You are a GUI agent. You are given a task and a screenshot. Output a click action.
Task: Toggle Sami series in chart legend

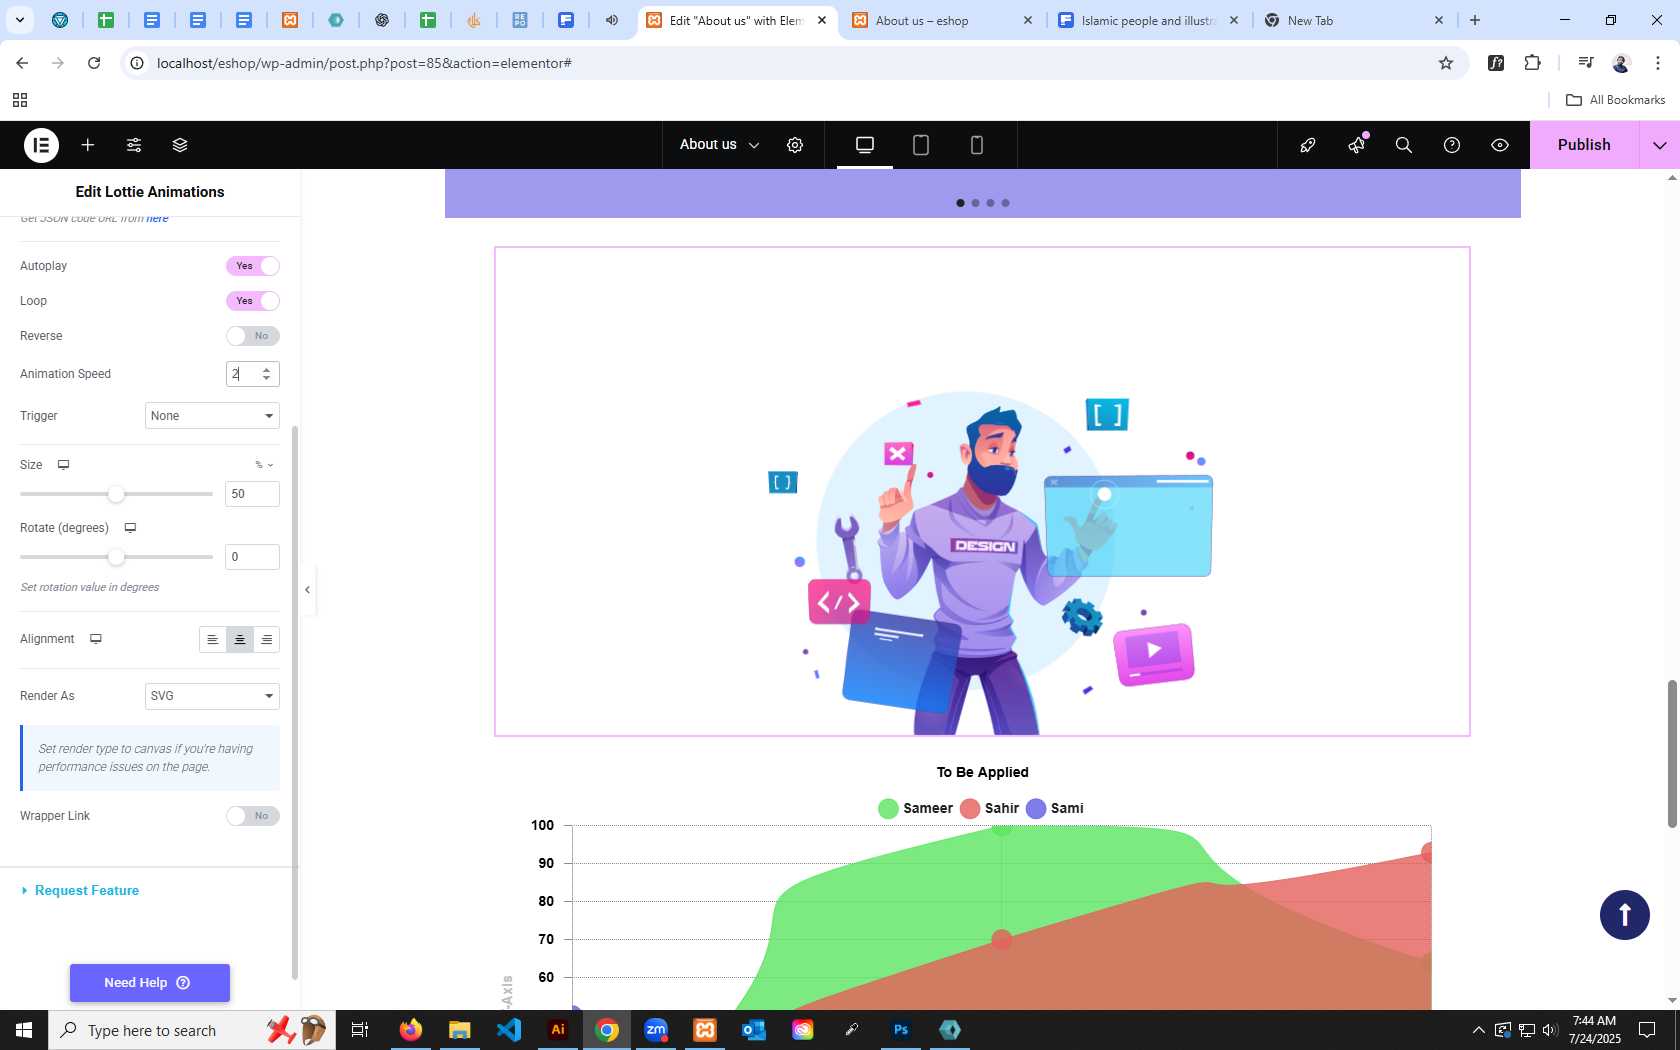click(1055, 808)
